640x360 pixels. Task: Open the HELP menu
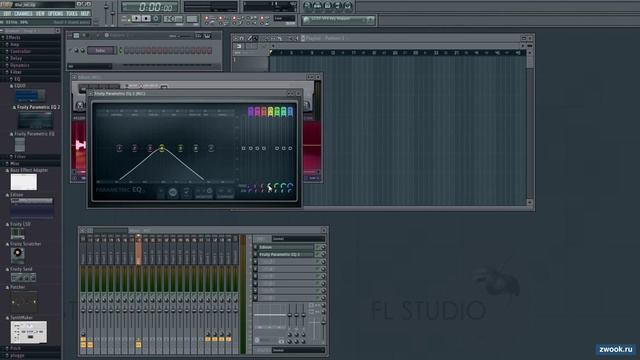click(x=85, y=13)
